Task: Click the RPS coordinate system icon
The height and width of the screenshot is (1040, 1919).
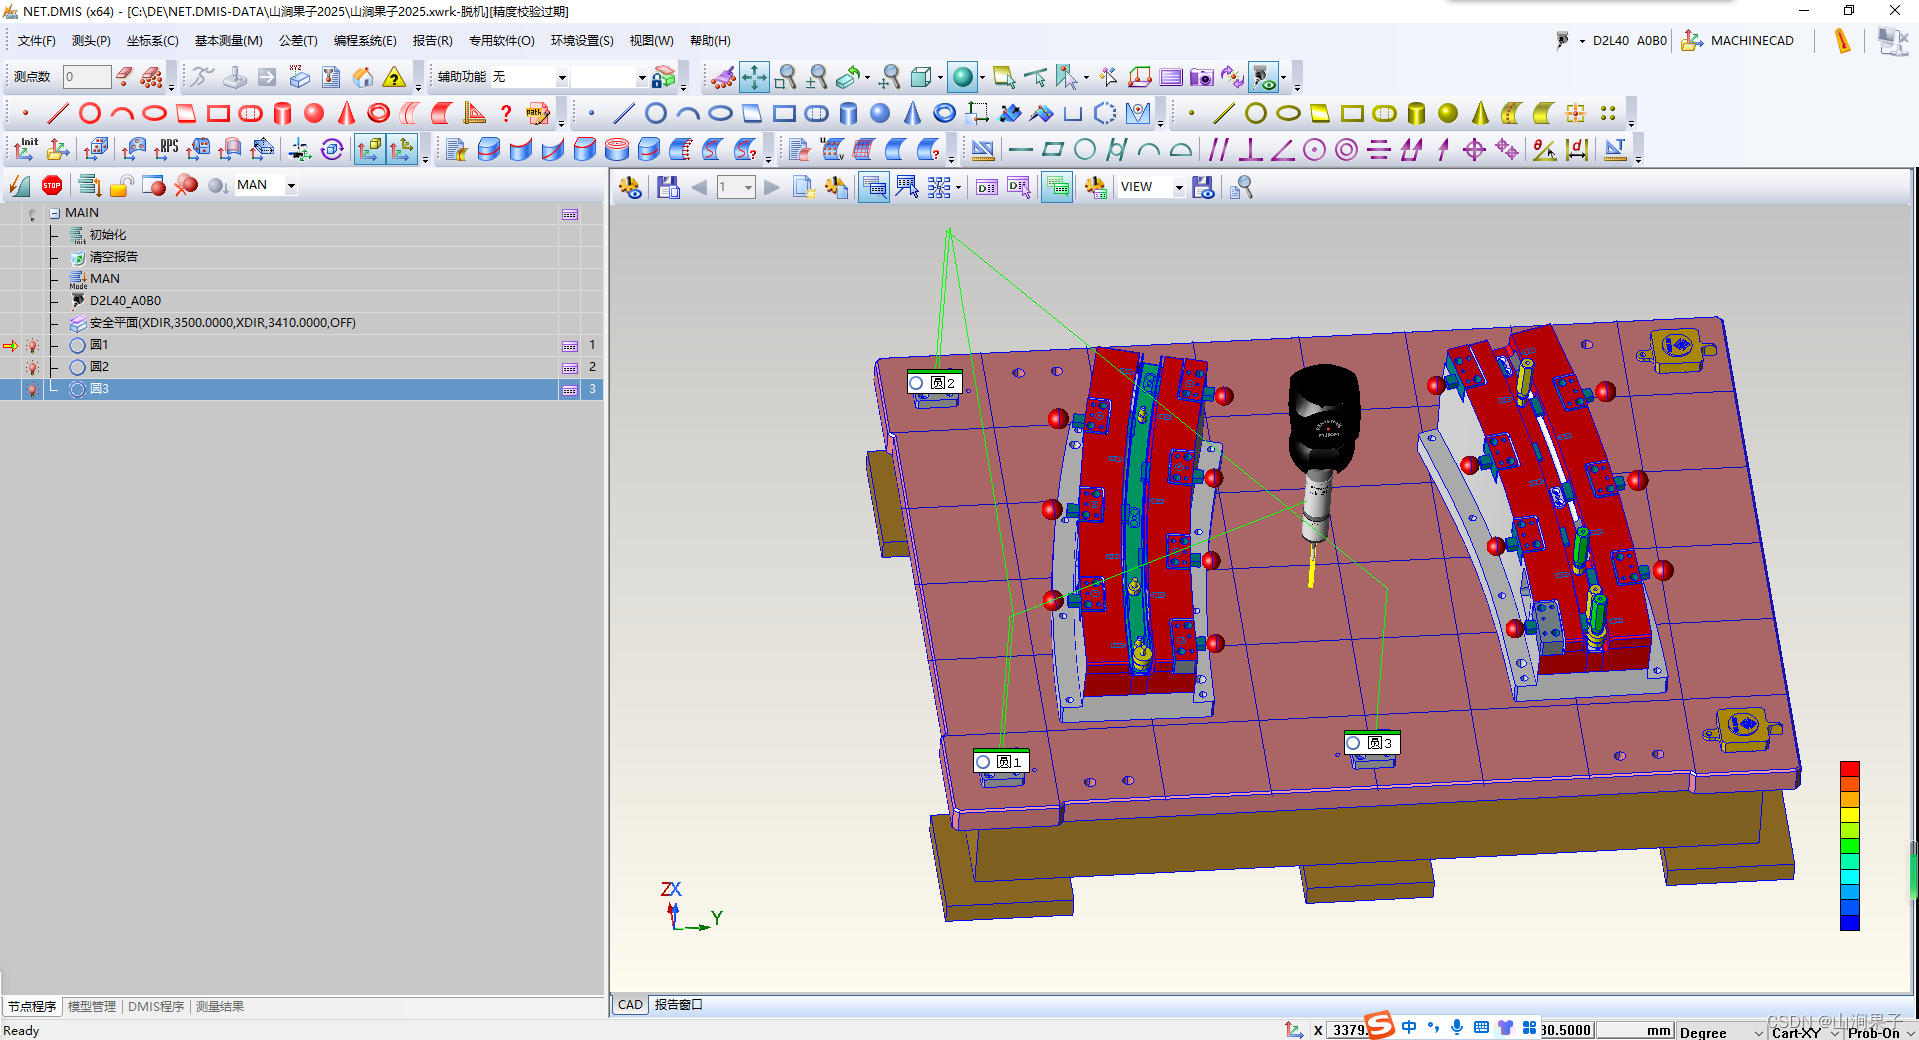Action: pos(167,150)
